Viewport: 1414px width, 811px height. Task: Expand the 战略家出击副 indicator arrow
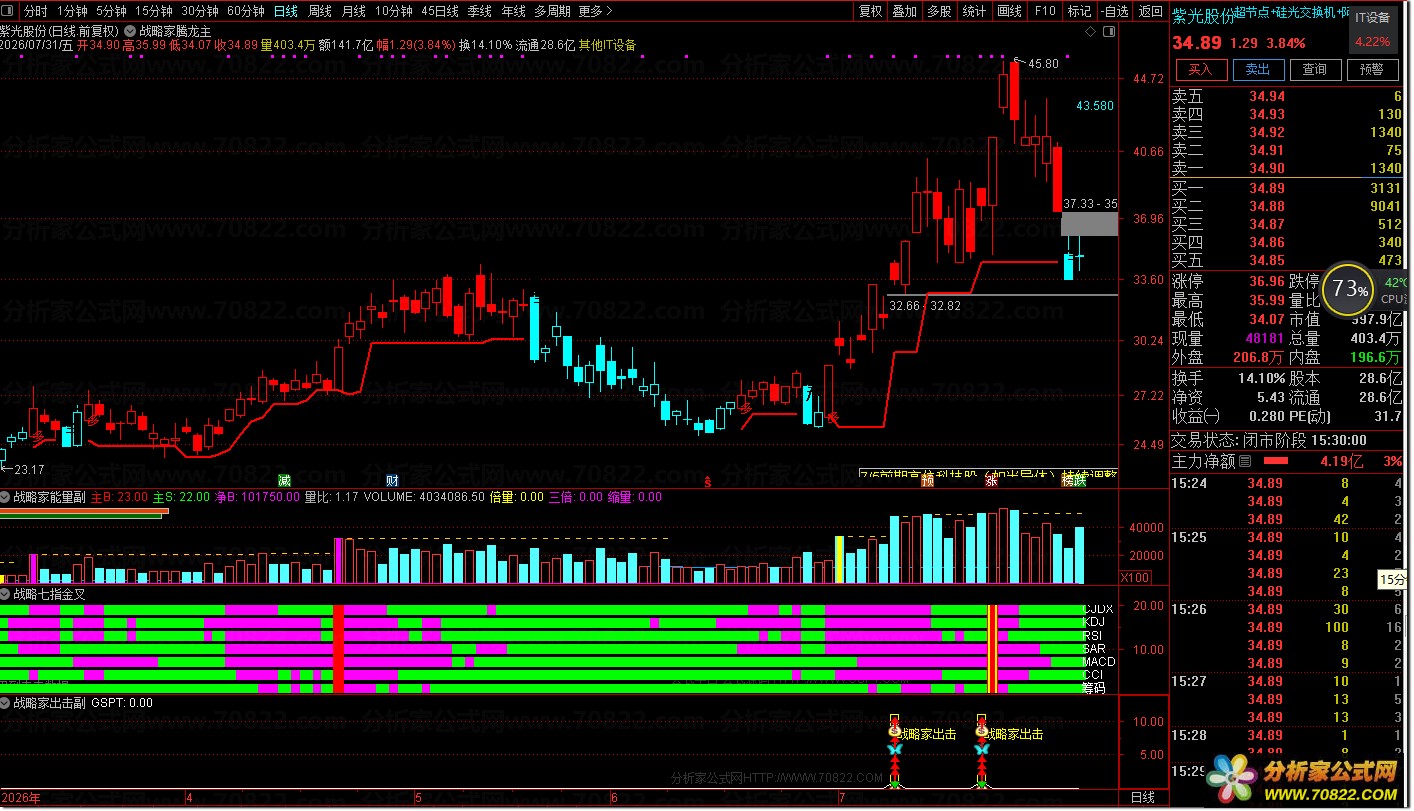[6, 703]
